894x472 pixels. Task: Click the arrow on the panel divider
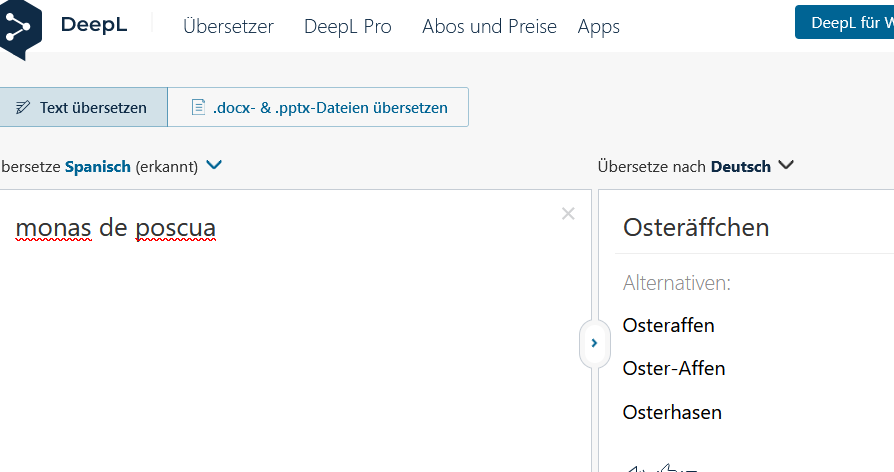click(594, 343)
